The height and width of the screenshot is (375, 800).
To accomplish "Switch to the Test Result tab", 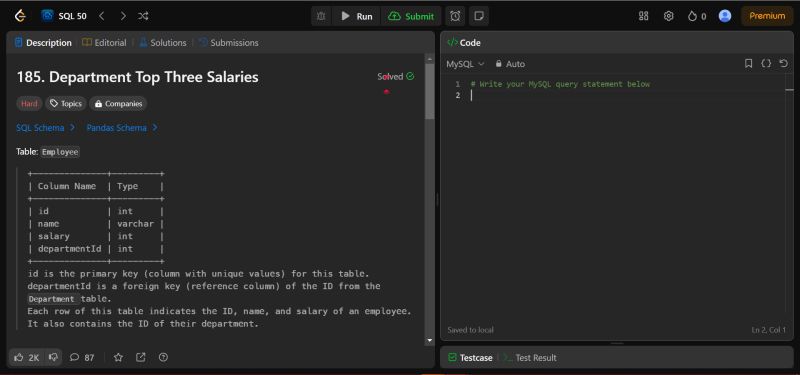I will click(x=530, y=358).
